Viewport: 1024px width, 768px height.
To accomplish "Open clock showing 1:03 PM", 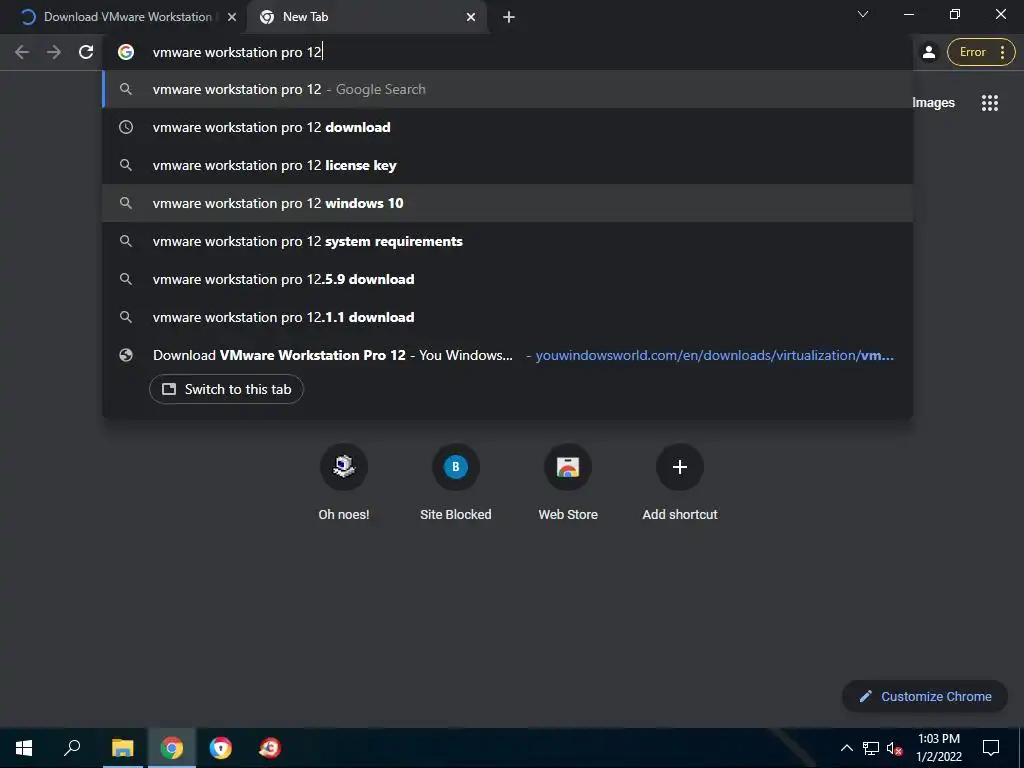I will click(938, 748).
